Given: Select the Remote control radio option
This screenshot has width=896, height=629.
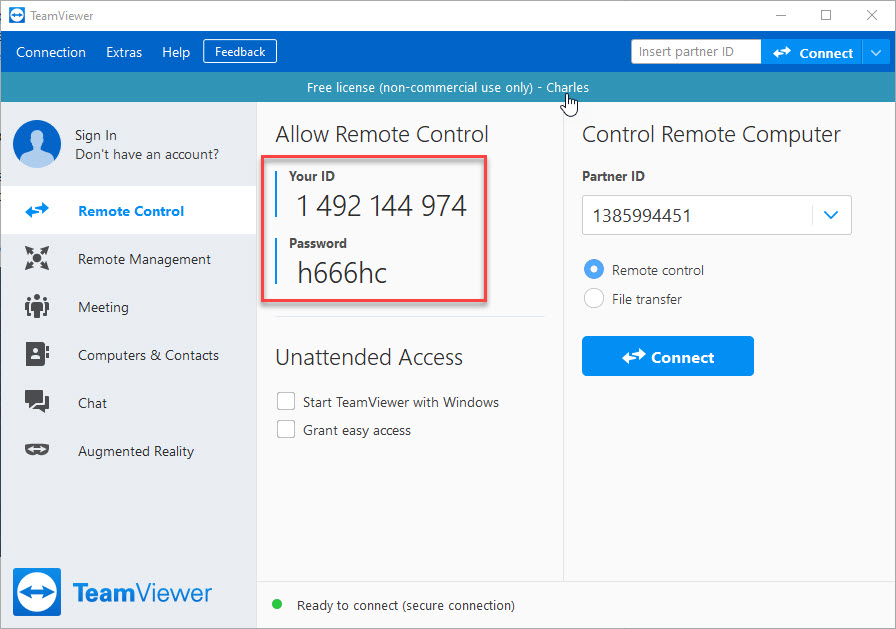Looking at the screenshot, I should 594,270.
